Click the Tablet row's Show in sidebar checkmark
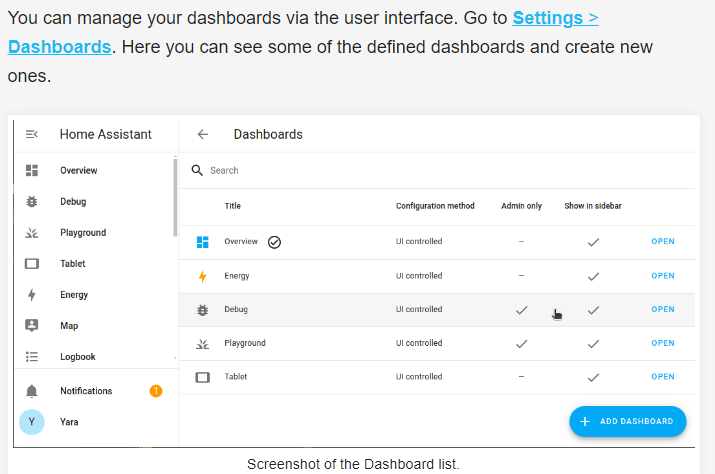The image size is (715, 474). 593,377
